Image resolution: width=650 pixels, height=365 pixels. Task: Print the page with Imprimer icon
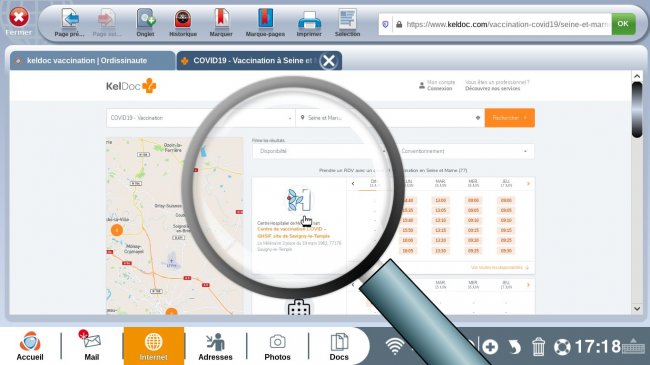(309, 23)
